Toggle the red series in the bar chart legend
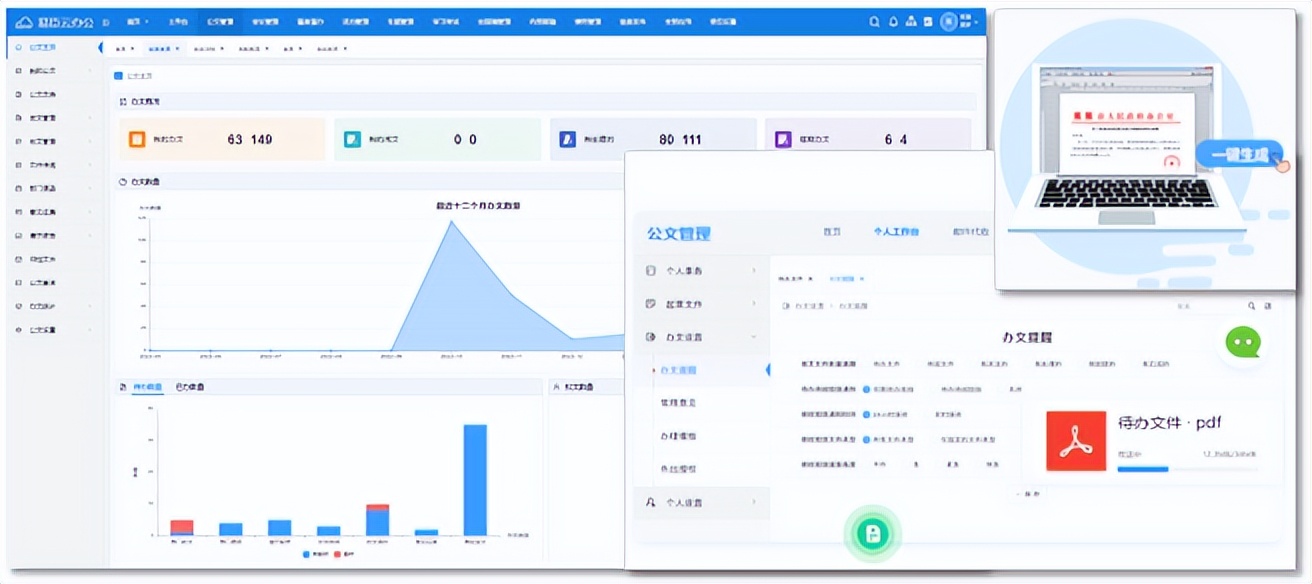This screenshot has height=584, width=1312. click(337, 554)
